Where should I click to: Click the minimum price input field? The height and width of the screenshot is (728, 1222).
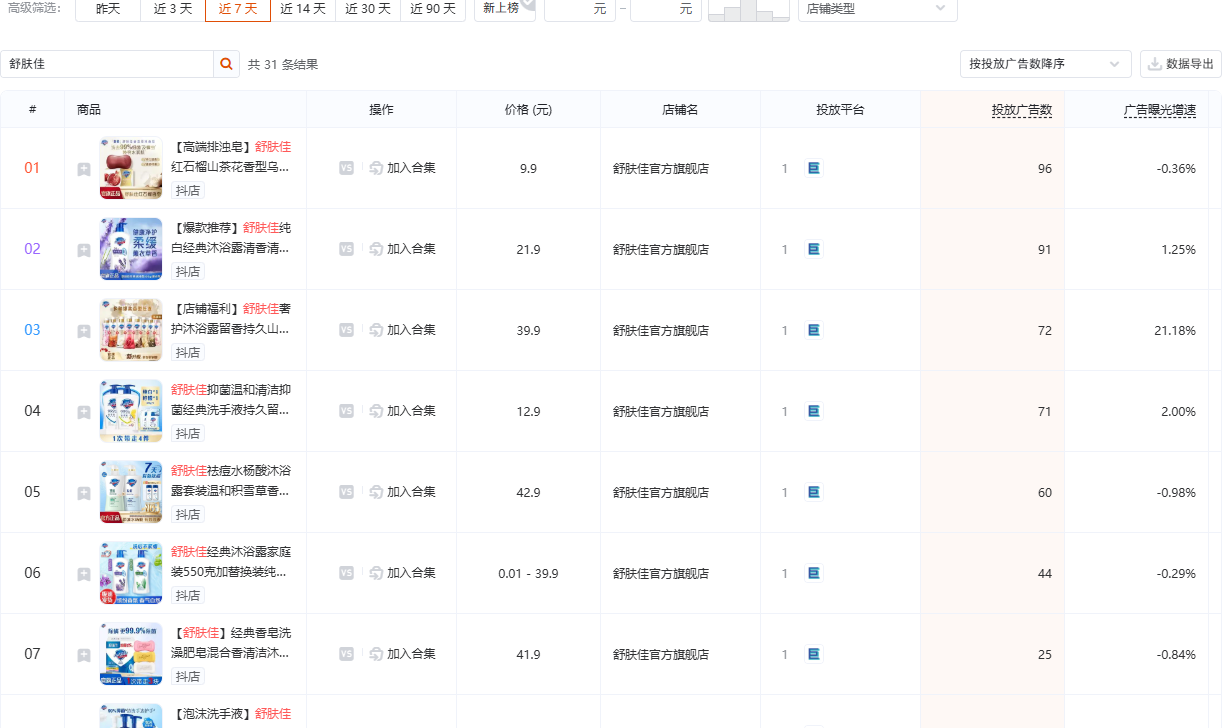click(580, 8)
